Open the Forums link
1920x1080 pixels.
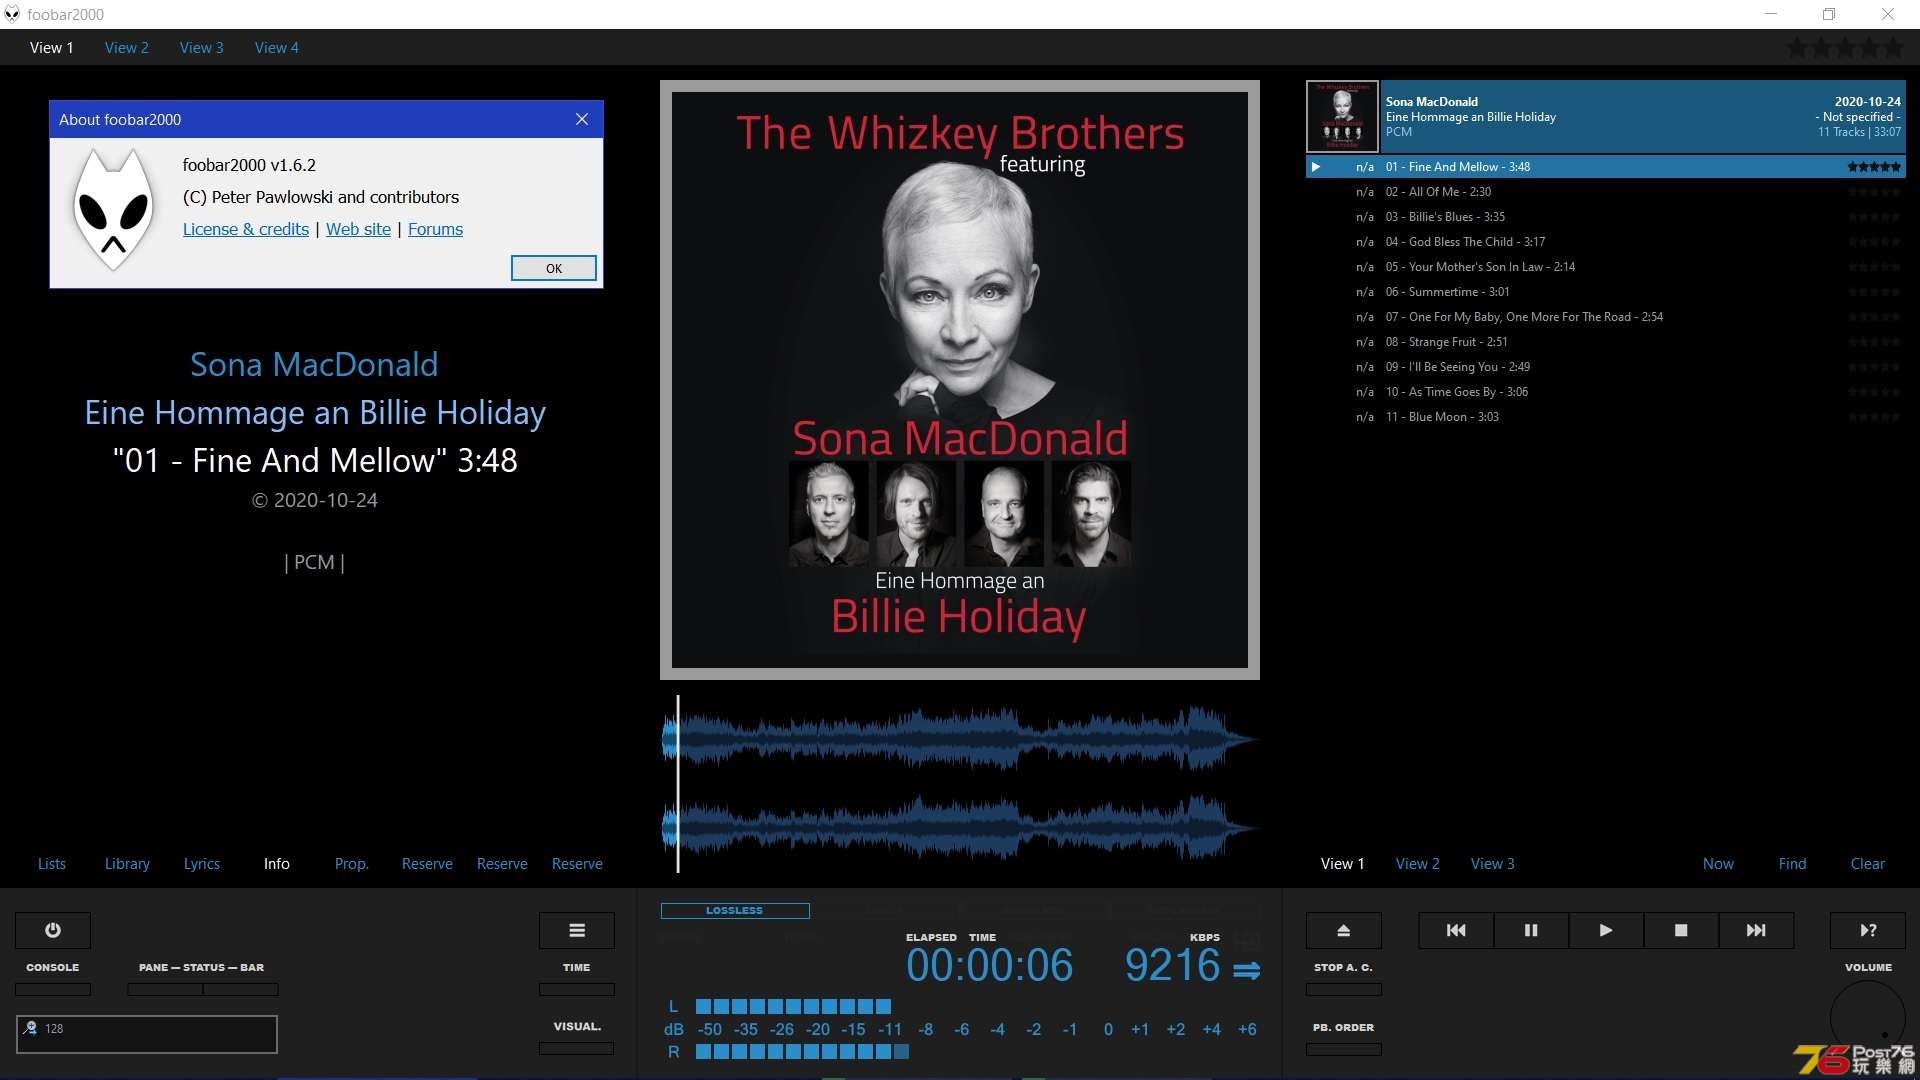(x=435, y=229)
